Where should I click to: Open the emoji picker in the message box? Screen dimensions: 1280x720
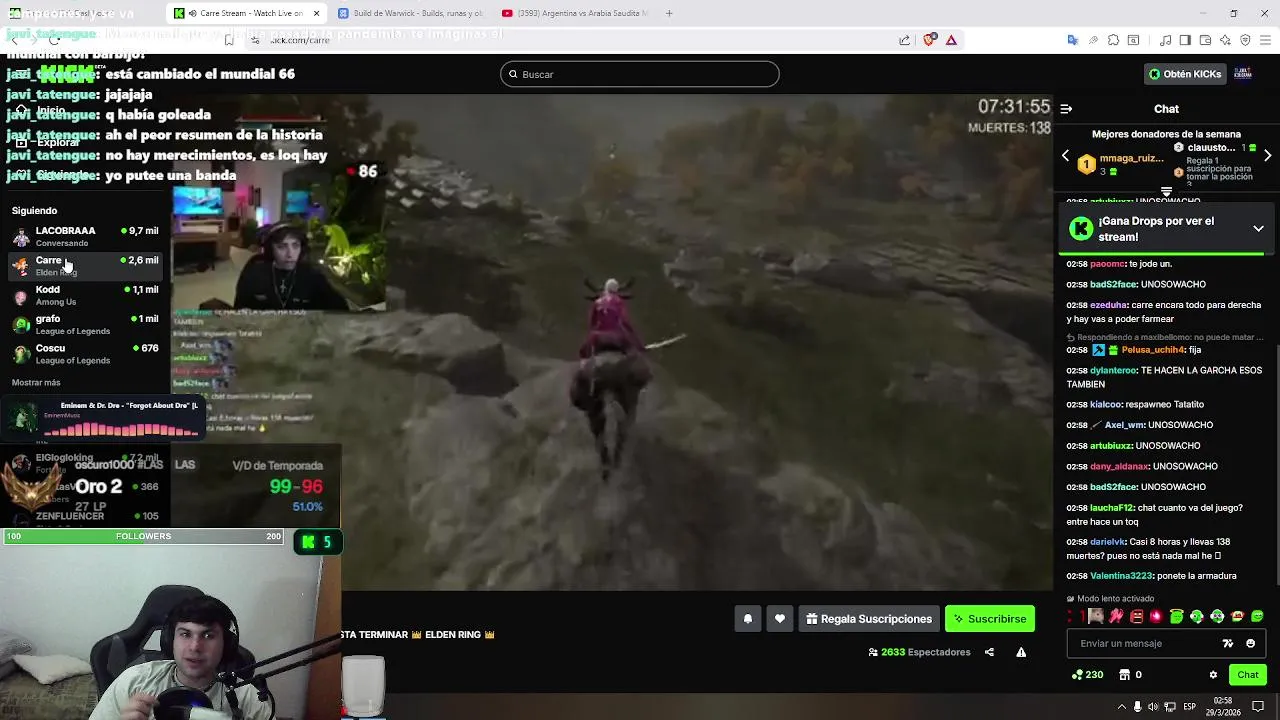(1250, 644)
